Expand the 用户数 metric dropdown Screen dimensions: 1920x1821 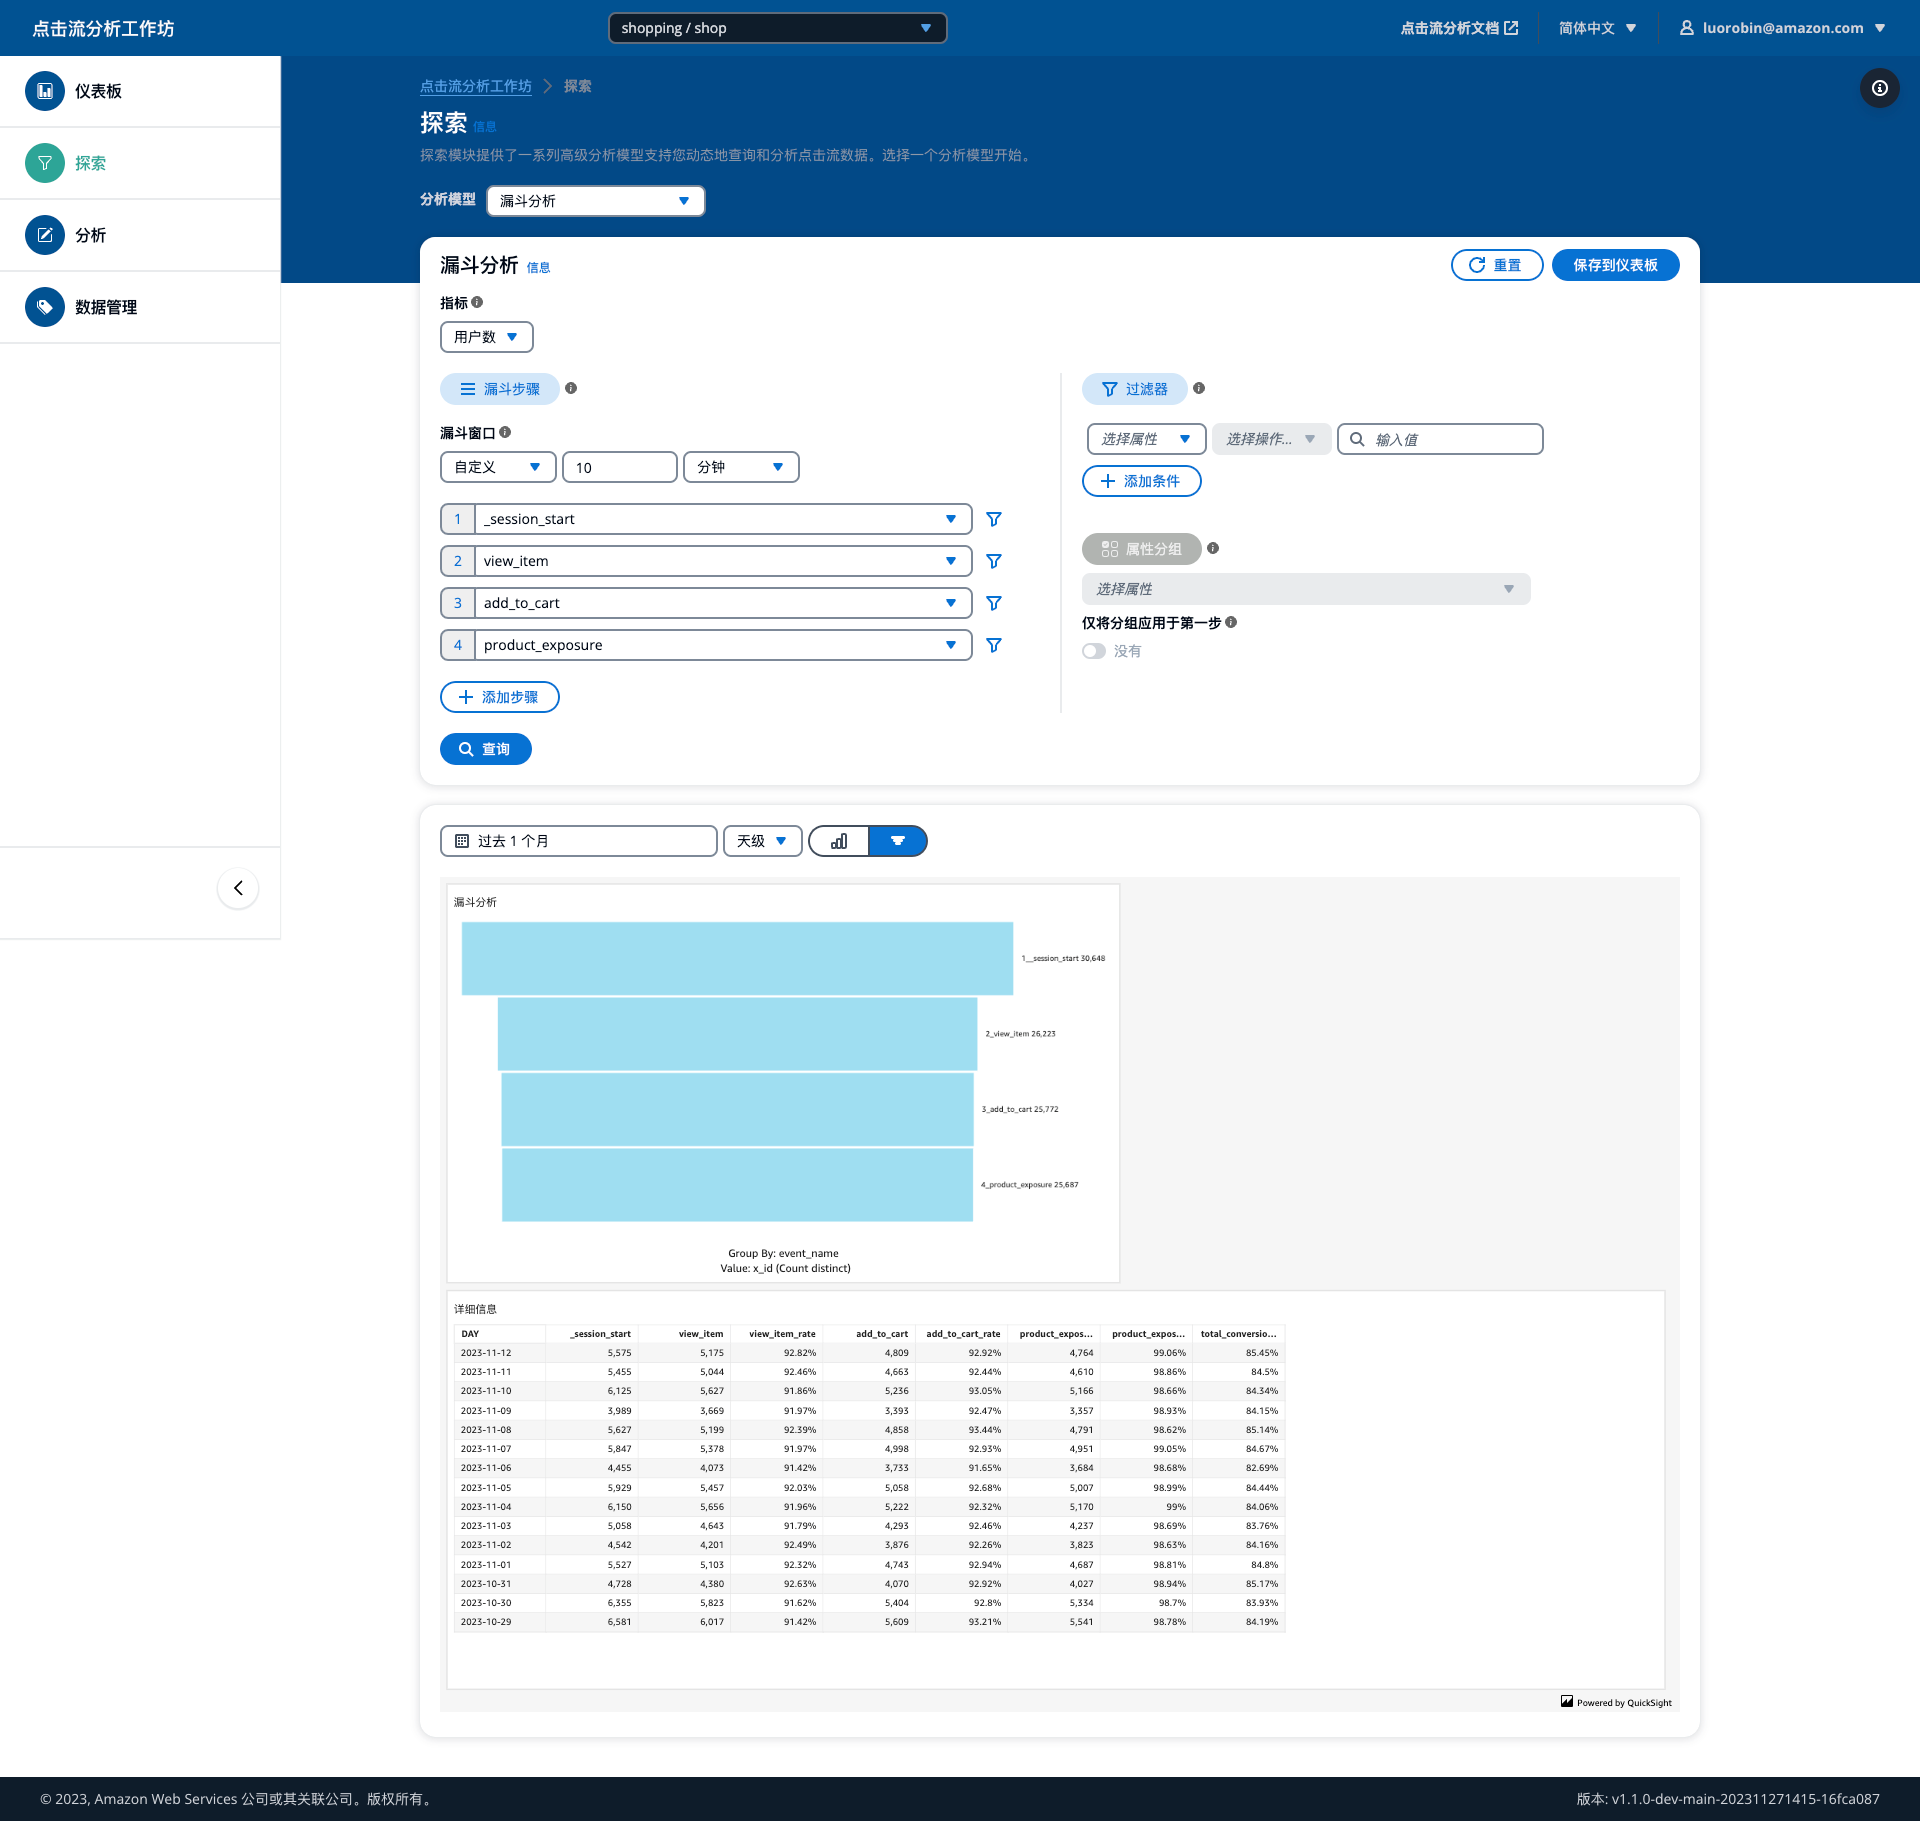click(486, 337)
